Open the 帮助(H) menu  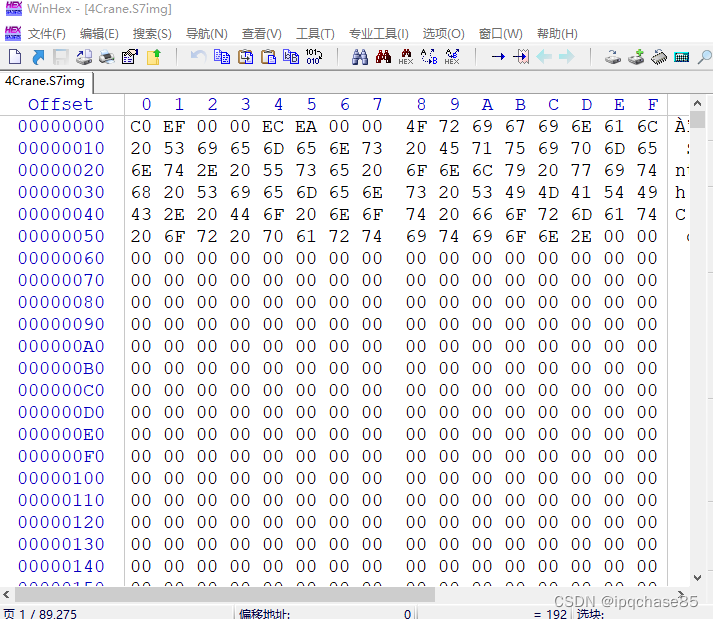tap(557, 34)
